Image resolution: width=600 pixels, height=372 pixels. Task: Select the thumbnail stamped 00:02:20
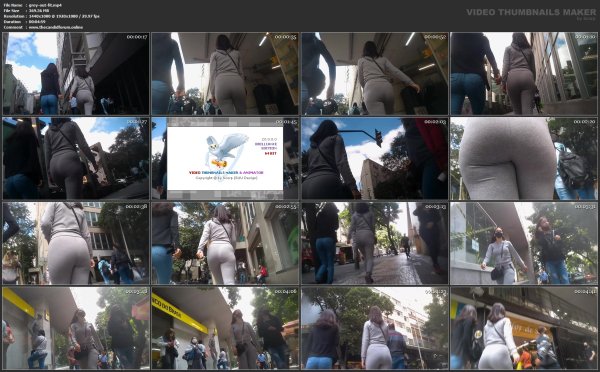pyautogui.click(x=524, y=158)
